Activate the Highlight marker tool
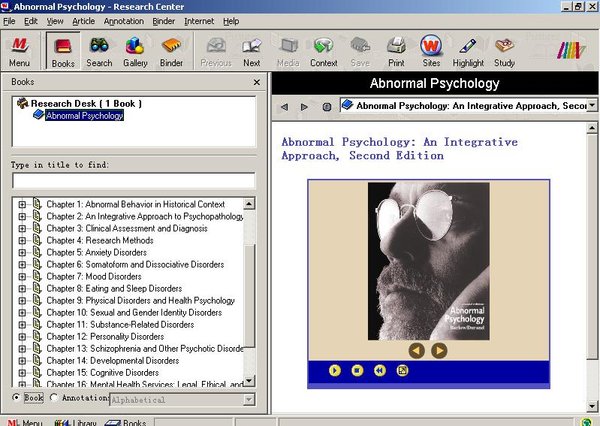 coord(468,50)
